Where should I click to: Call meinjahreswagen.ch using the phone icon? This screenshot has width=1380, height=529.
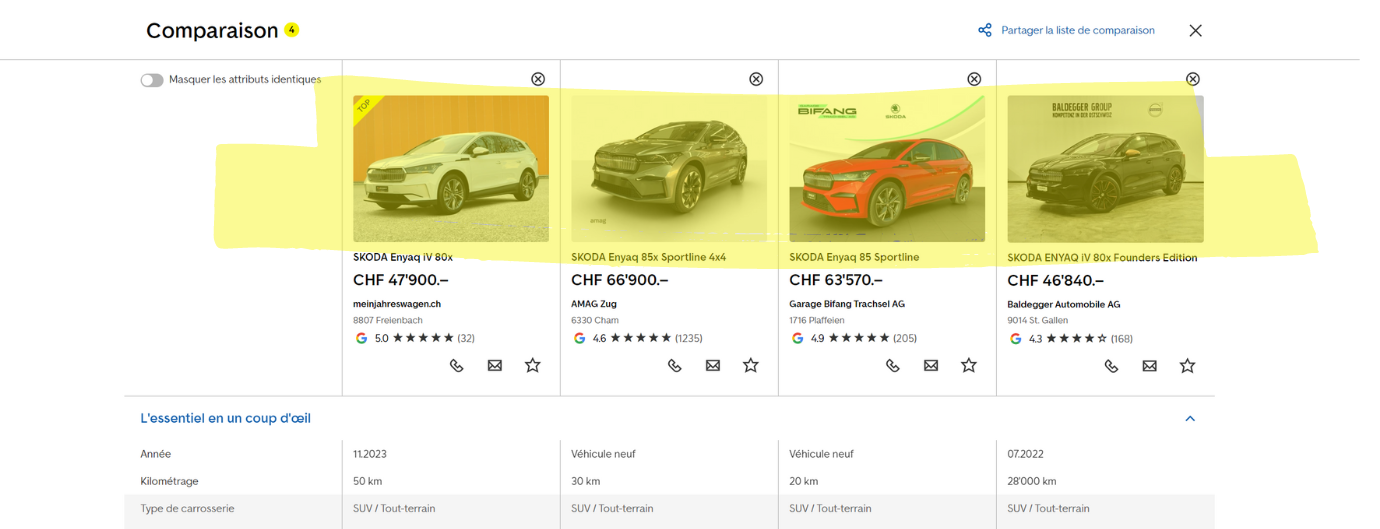point(456,366)
